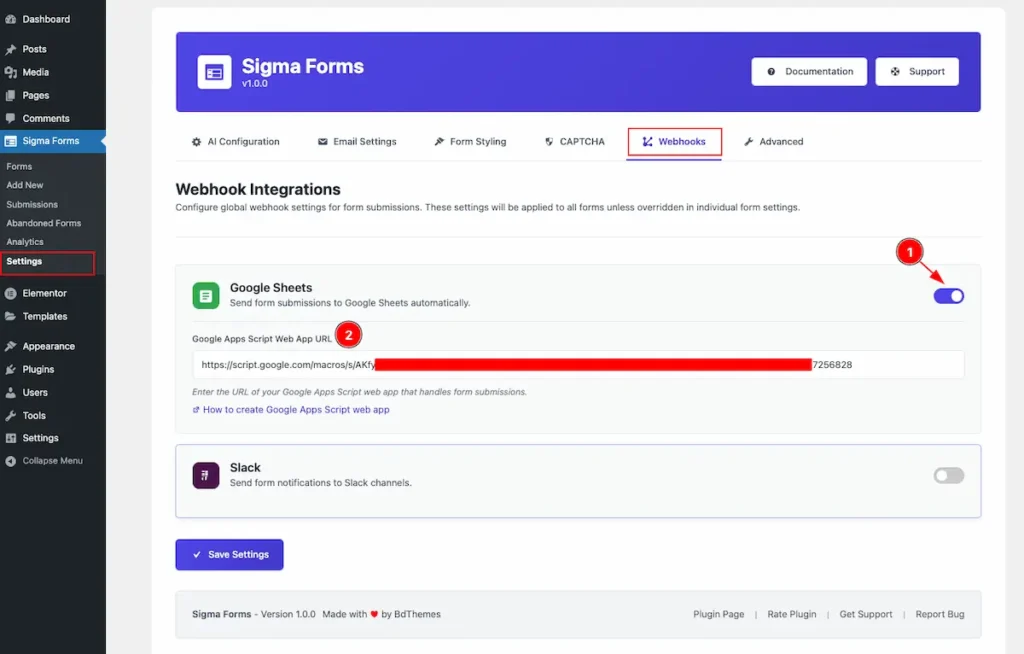Screen dimensions: 1024x654
Task: Click the Save Settings button
Action: [229, 555]
